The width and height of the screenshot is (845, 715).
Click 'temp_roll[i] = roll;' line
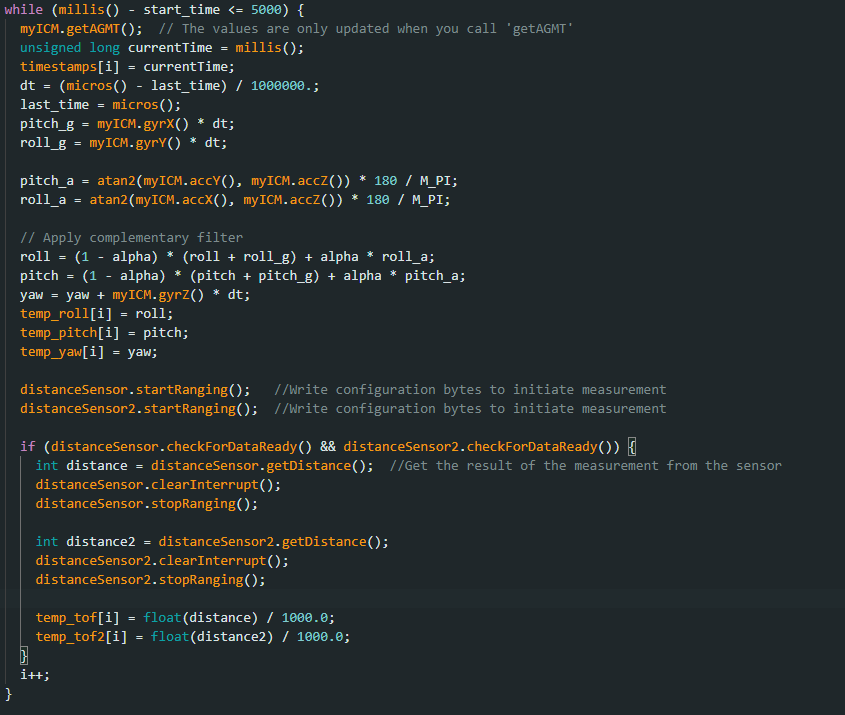[x=97, y=314]
